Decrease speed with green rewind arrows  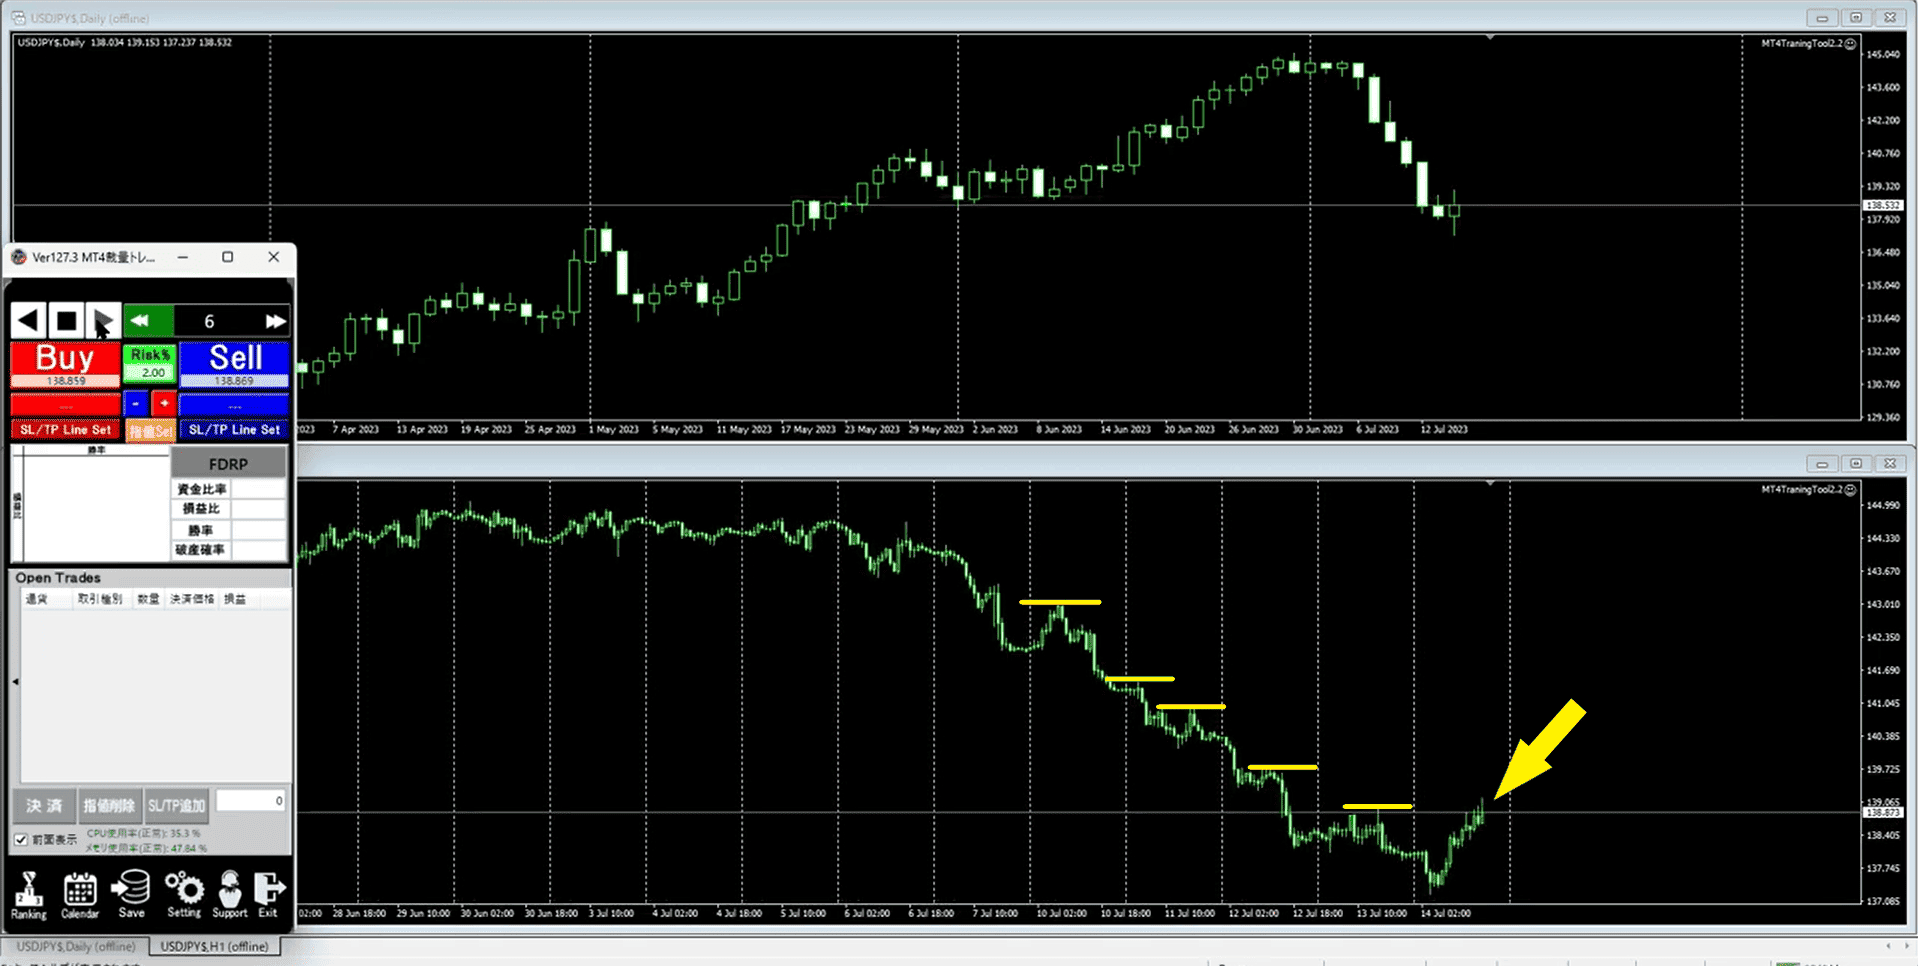click(140, 321)
